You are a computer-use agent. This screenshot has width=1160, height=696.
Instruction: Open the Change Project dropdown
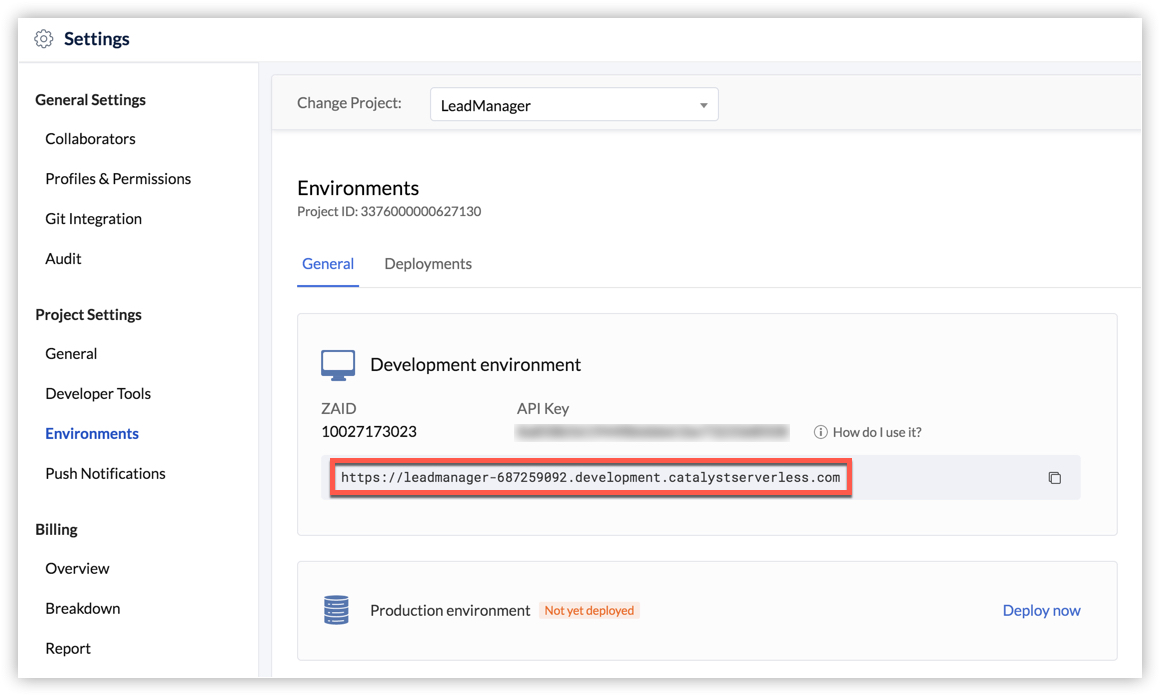[573, 105]
